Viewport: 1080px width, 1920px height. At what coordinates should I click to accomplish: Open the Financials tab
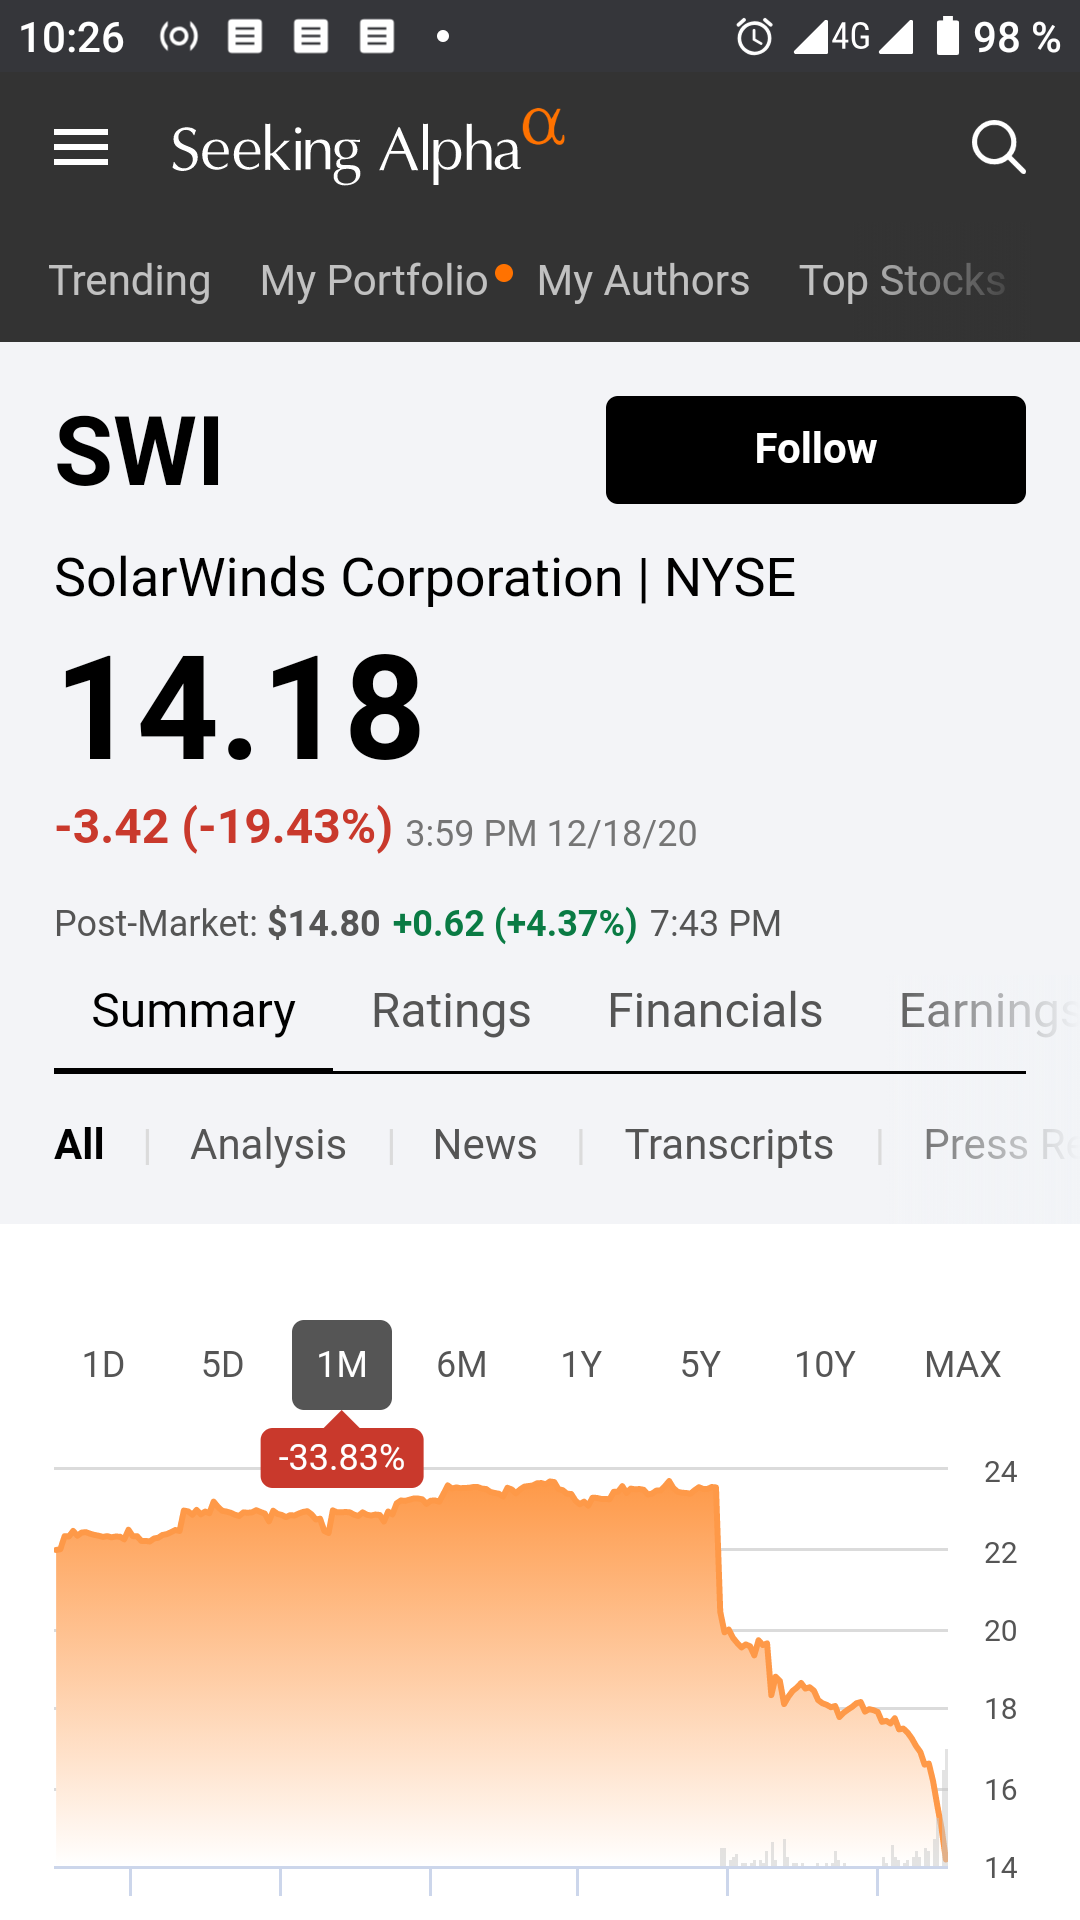click(x=715, y=1011)
